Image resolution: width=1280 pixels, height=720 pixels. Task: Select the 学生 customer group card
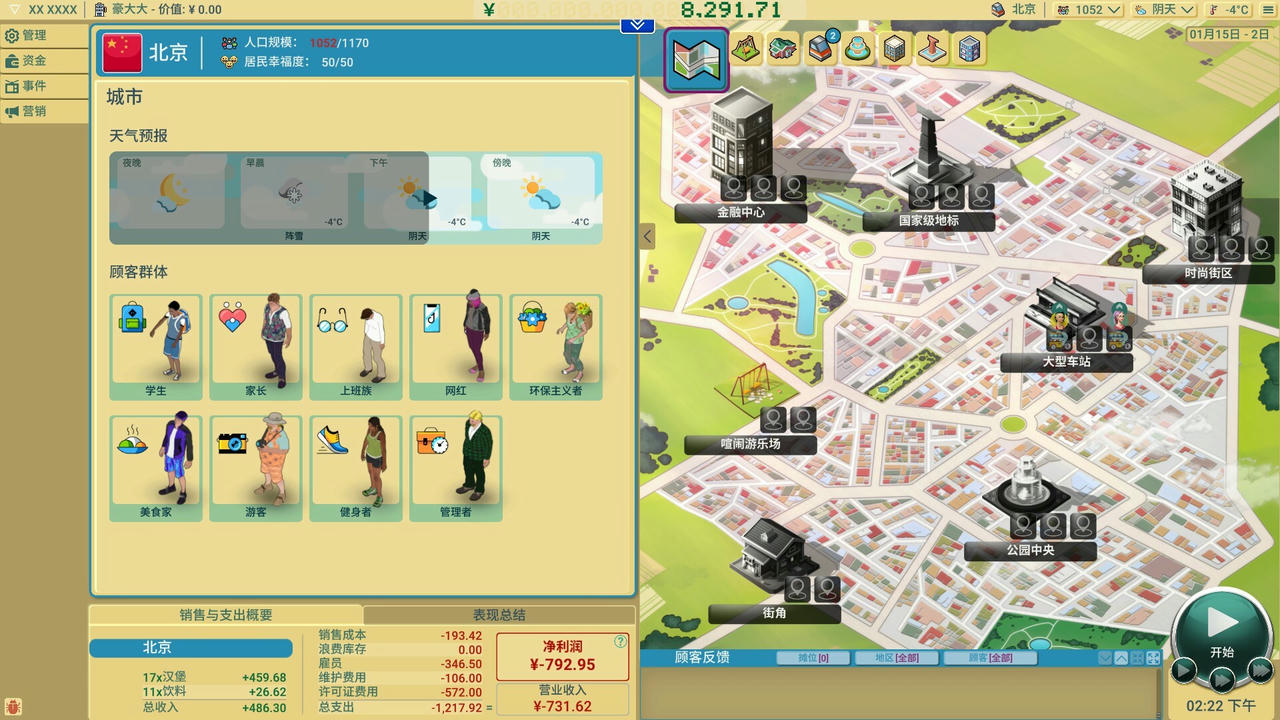156,347
